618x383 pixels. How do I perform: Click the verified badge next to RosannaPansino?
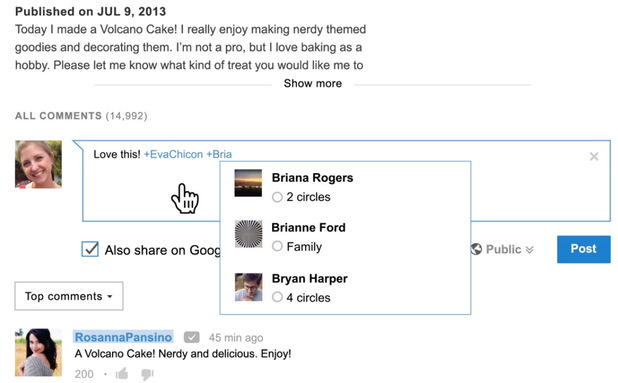click(x=192, y=337)
